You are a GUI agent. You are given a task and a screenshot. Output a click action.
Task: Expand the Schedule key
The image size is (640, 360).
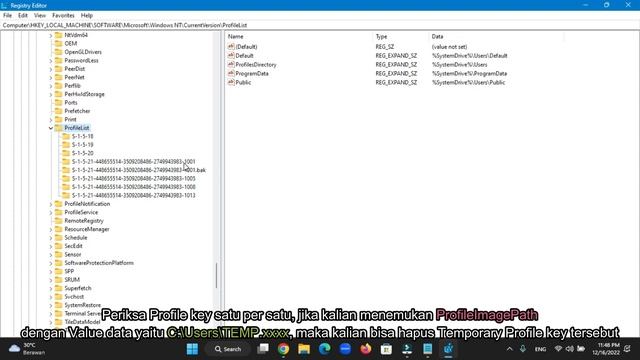click(51, 238)
